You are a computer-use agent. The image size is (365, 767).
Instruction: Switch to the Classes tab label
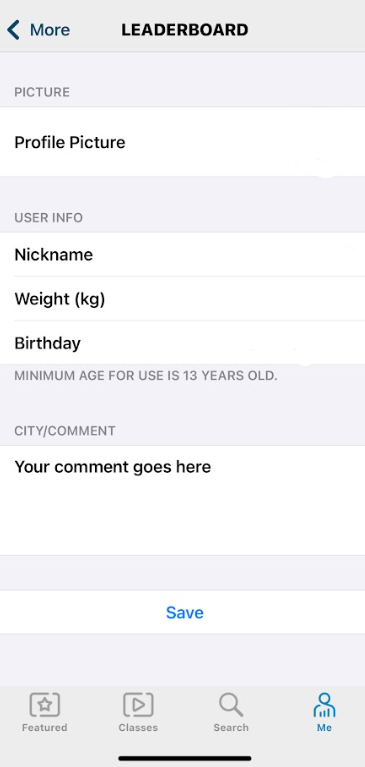click(138, 727)
